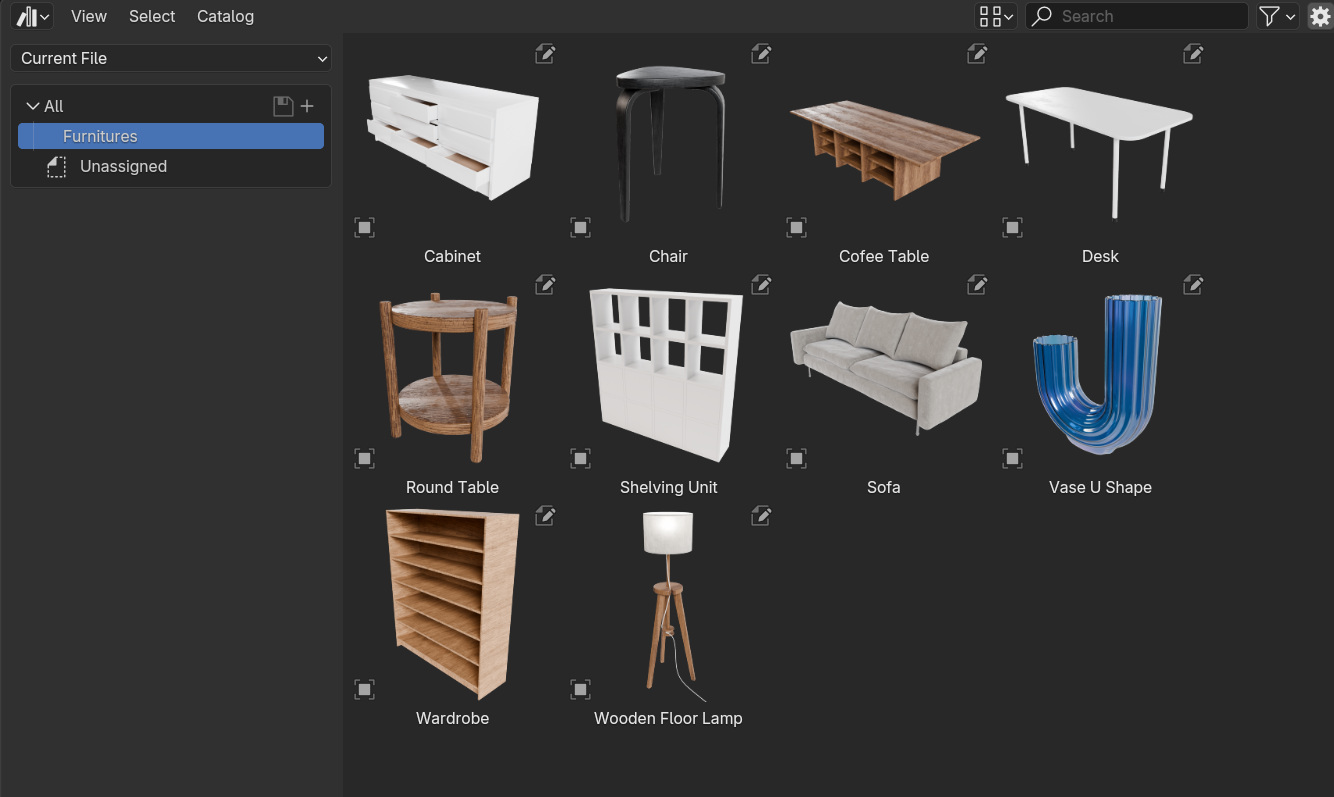Image resolution: width=1334 pixels, height=797 pixels.
Task: Open the filter funnel dropdown
Action: (1277, 16)
